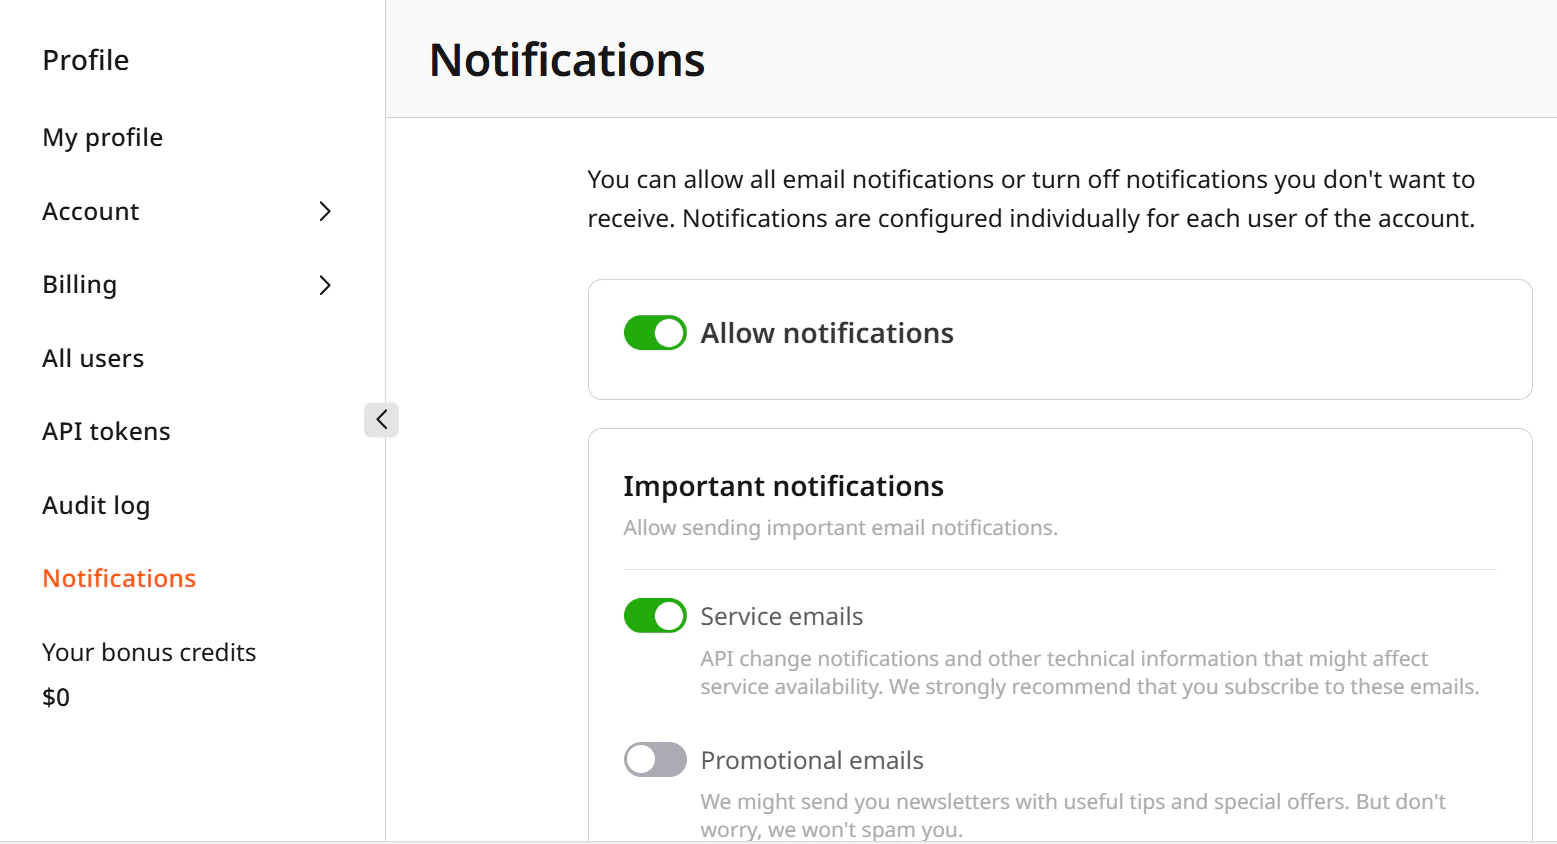Check Your bonus credits balance
Screen dimensions: 1557x844
[149, 652]
